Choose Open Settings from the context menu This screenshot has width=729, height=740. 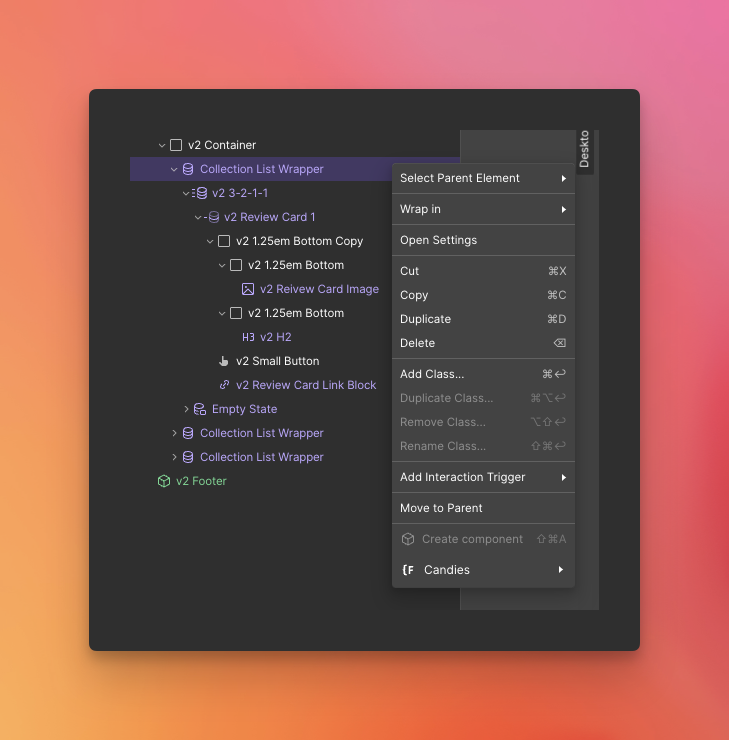[x=483, y=240]
